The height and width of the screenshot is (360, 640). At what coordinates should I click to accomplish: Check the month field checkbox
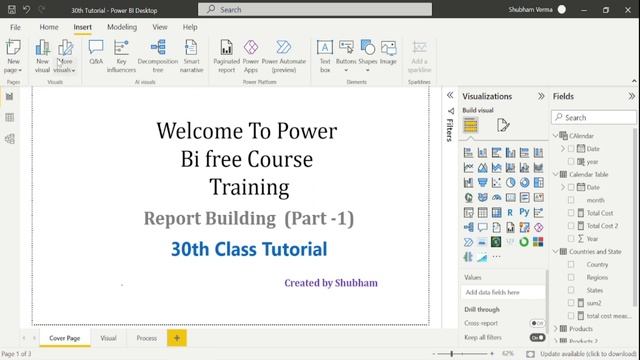[x=571, y=200]
